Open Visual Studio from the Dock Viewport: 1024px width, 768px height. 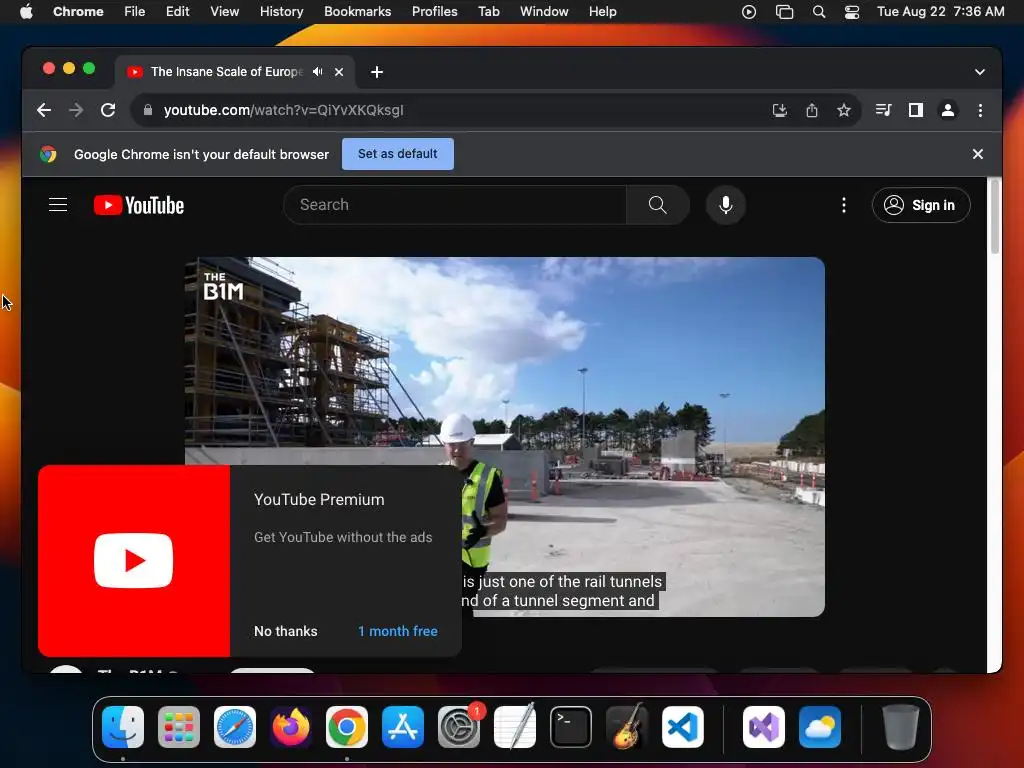coord(764,727)
